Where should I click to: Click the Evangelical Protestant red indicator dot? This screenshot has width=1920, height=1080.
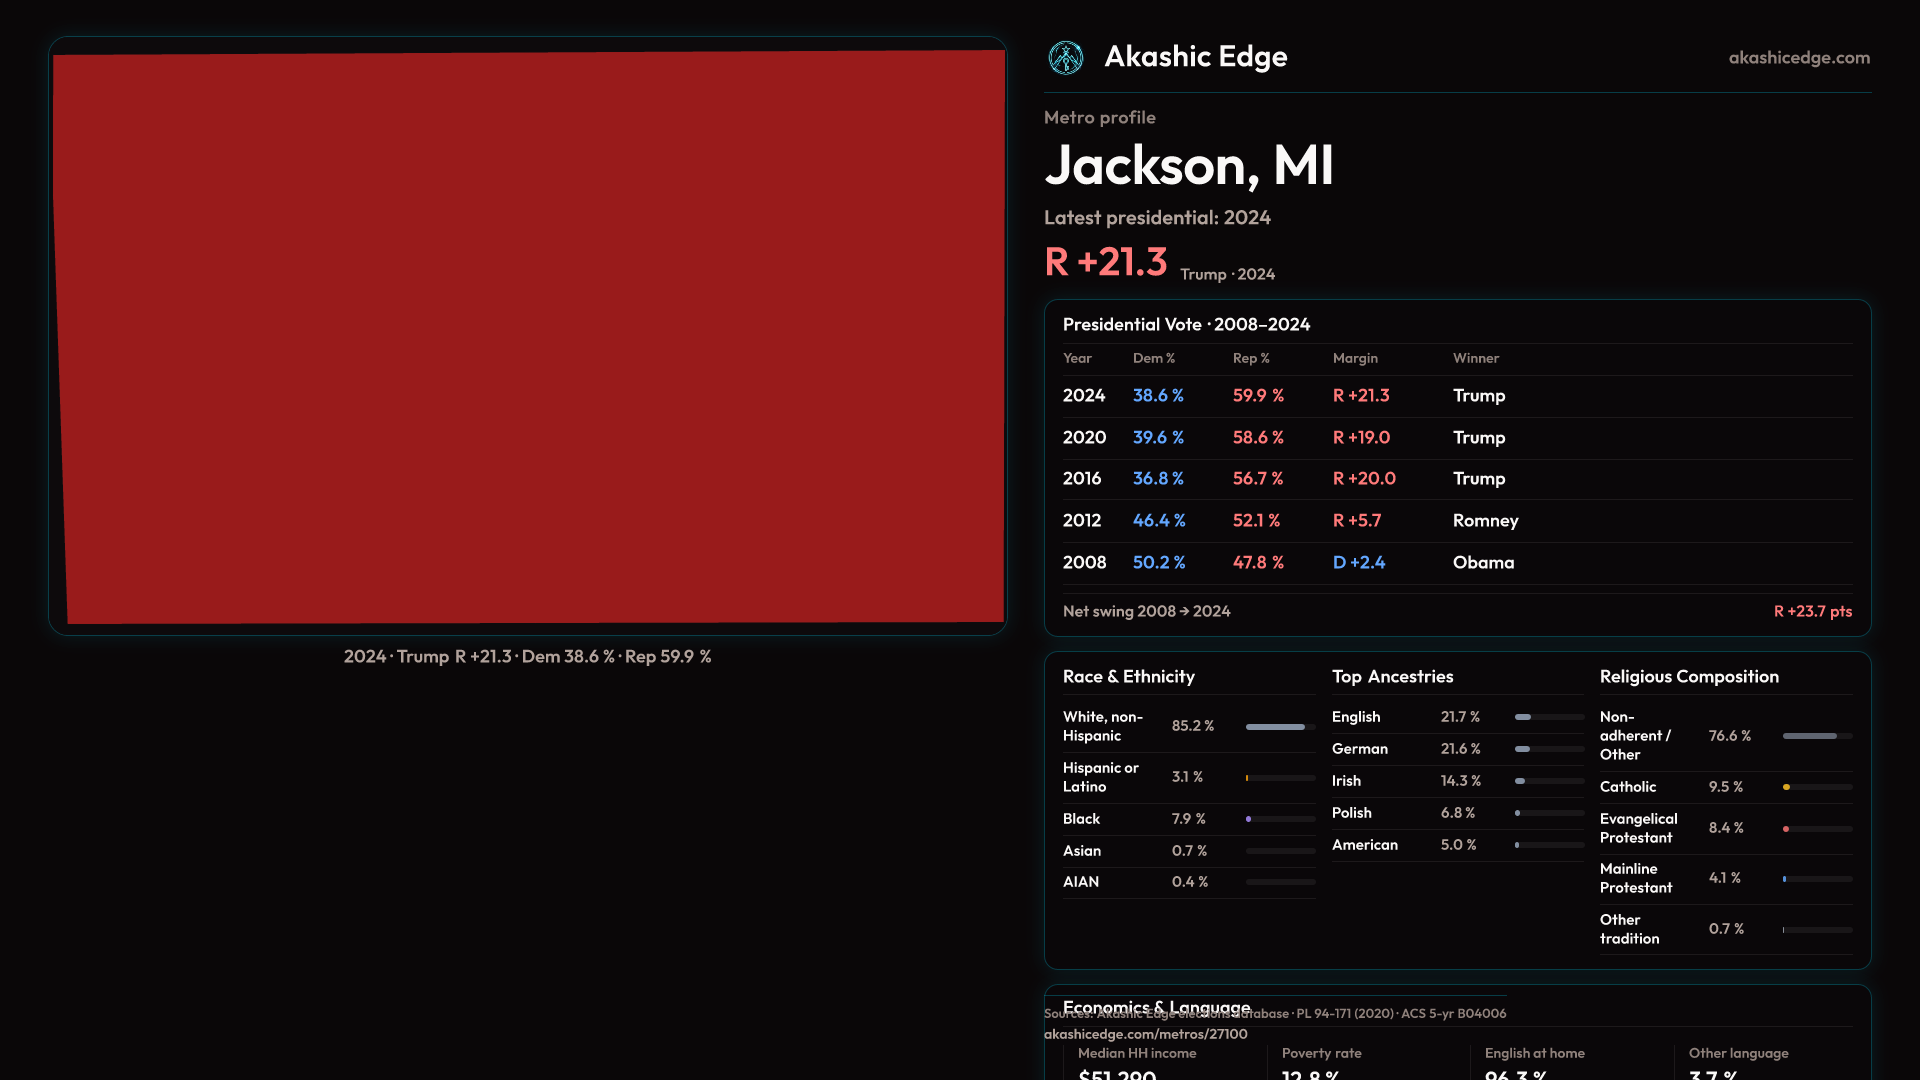pyautogui.click(x=1786, y=829)
